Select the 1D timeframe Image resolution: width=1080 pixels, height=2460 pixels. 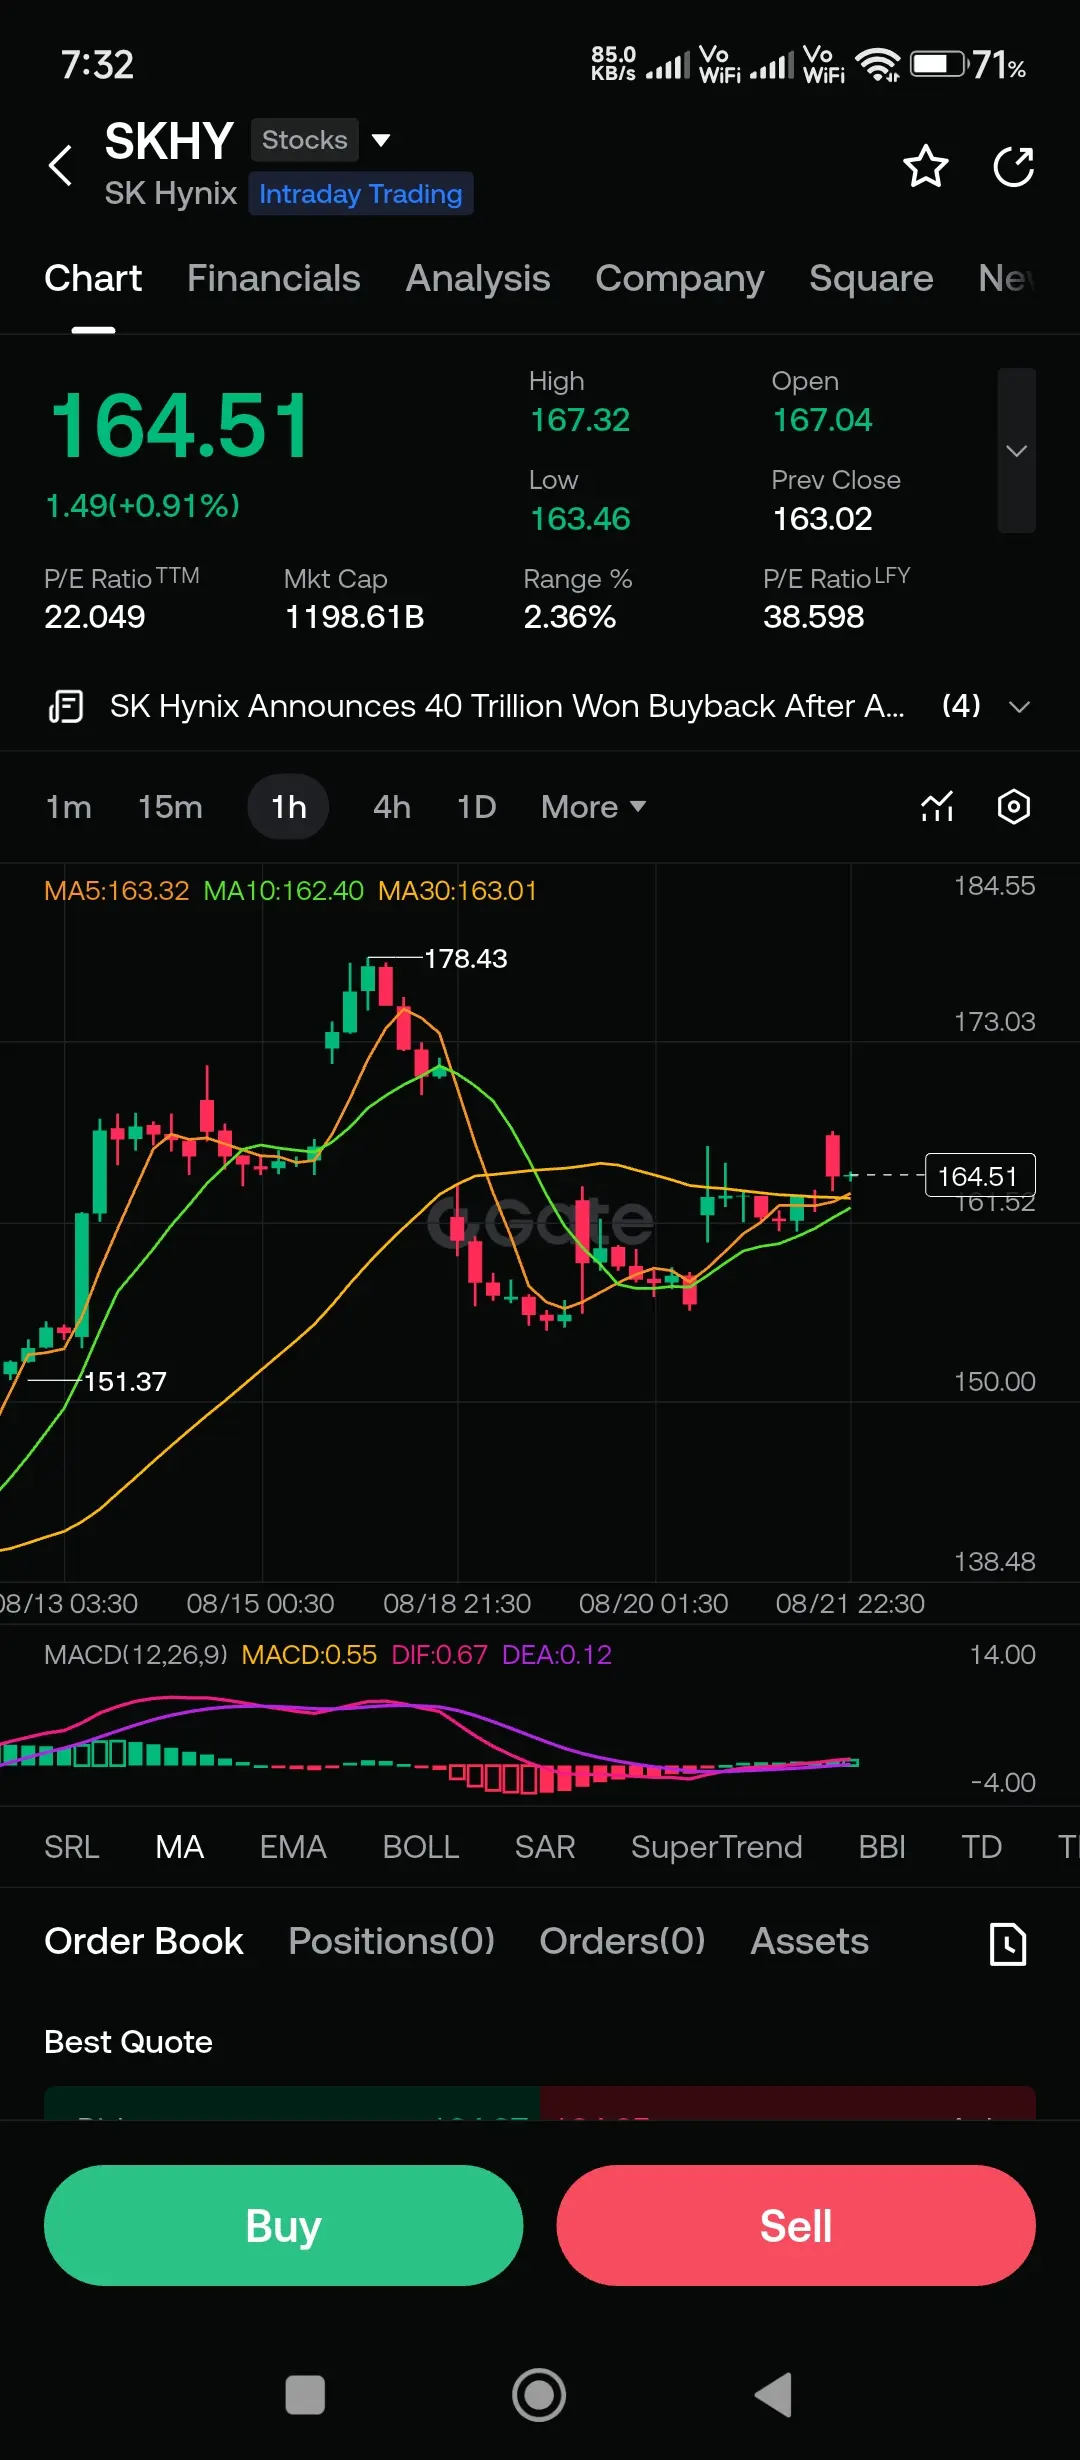[476, 807]
